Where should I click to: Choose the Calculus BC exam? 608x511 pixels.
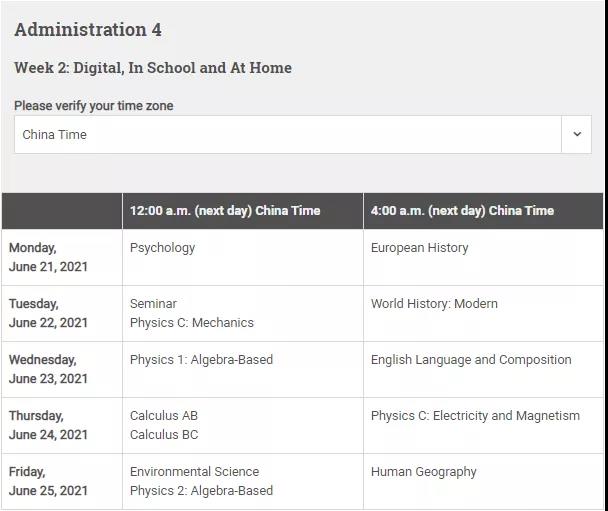(x=164, y=435)
